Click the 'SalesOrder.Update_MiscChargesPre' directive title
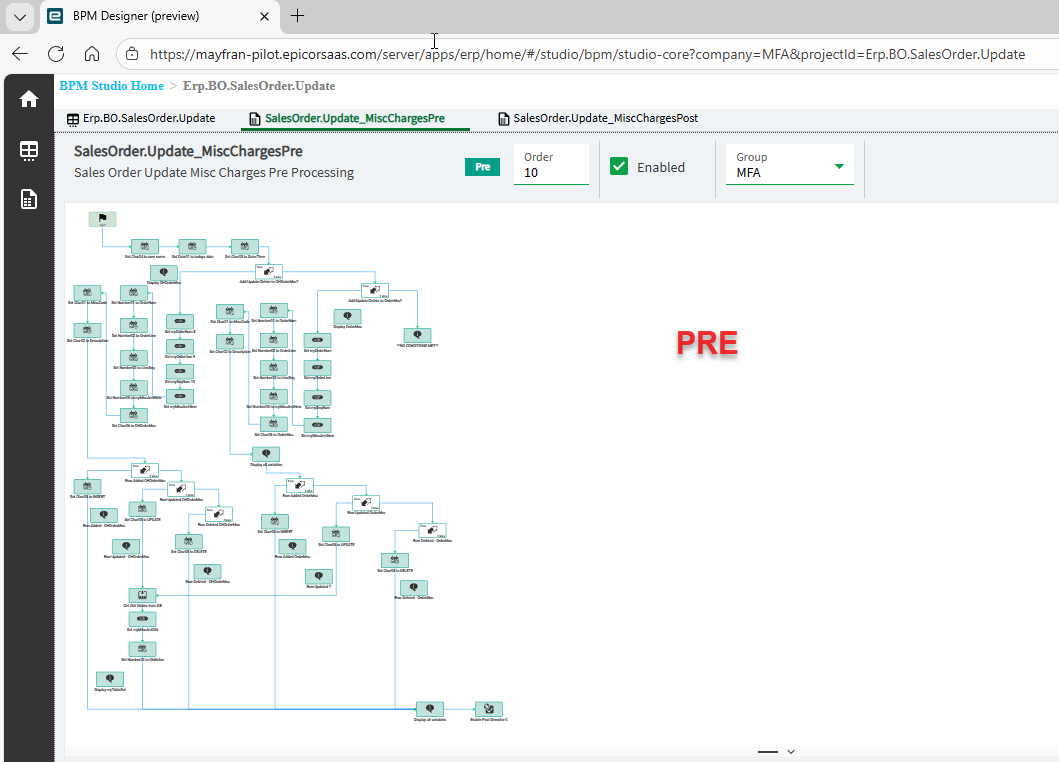Viewport: 1059px width, 762px height. (188, 151)
